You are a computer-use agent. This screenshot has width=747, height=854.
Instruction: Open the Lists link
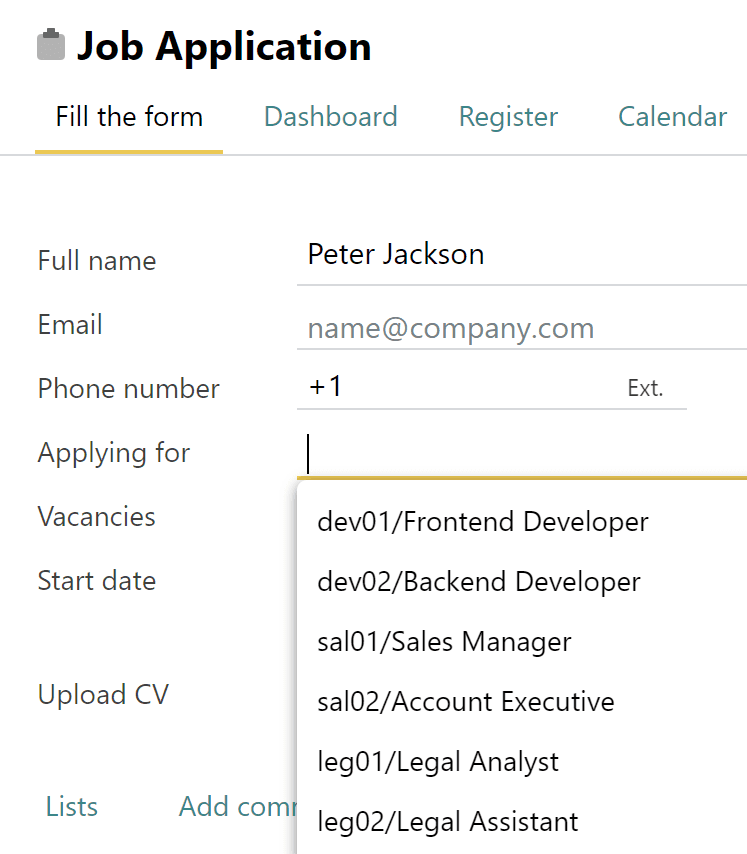click(71, 806)
